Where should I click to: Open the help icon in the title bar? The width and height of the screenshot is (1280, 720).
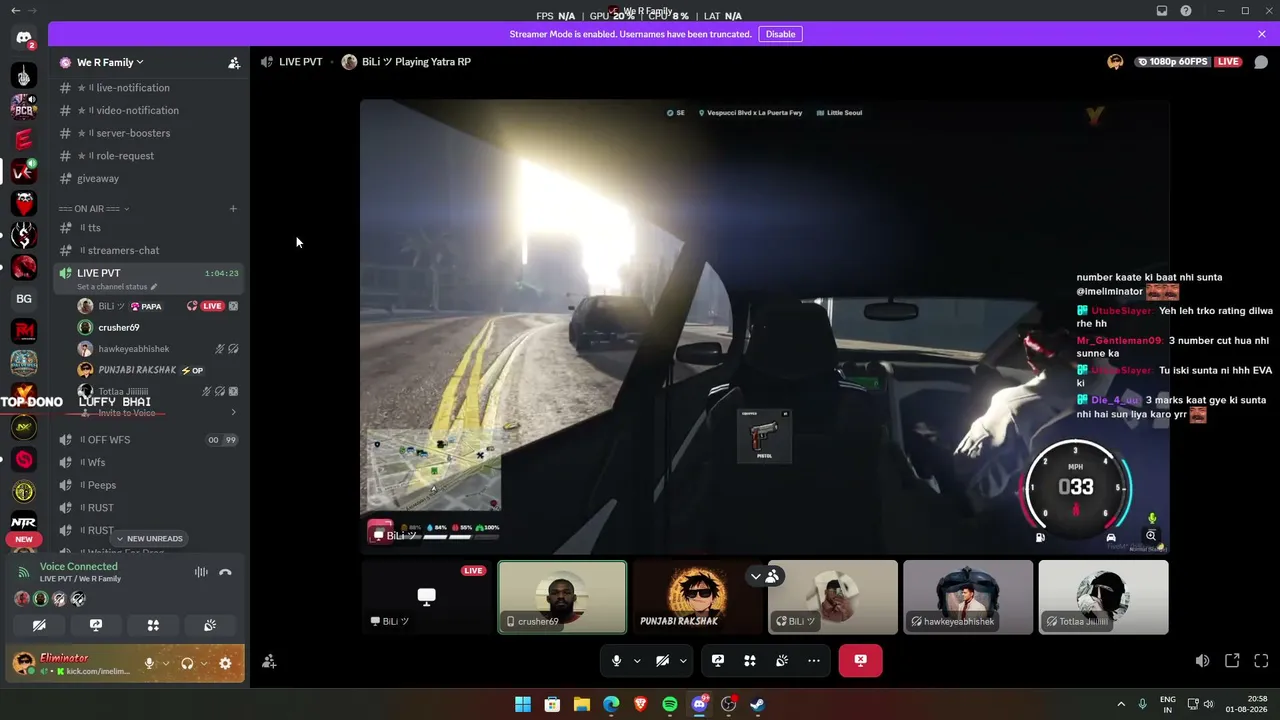tap(1186, 11)
